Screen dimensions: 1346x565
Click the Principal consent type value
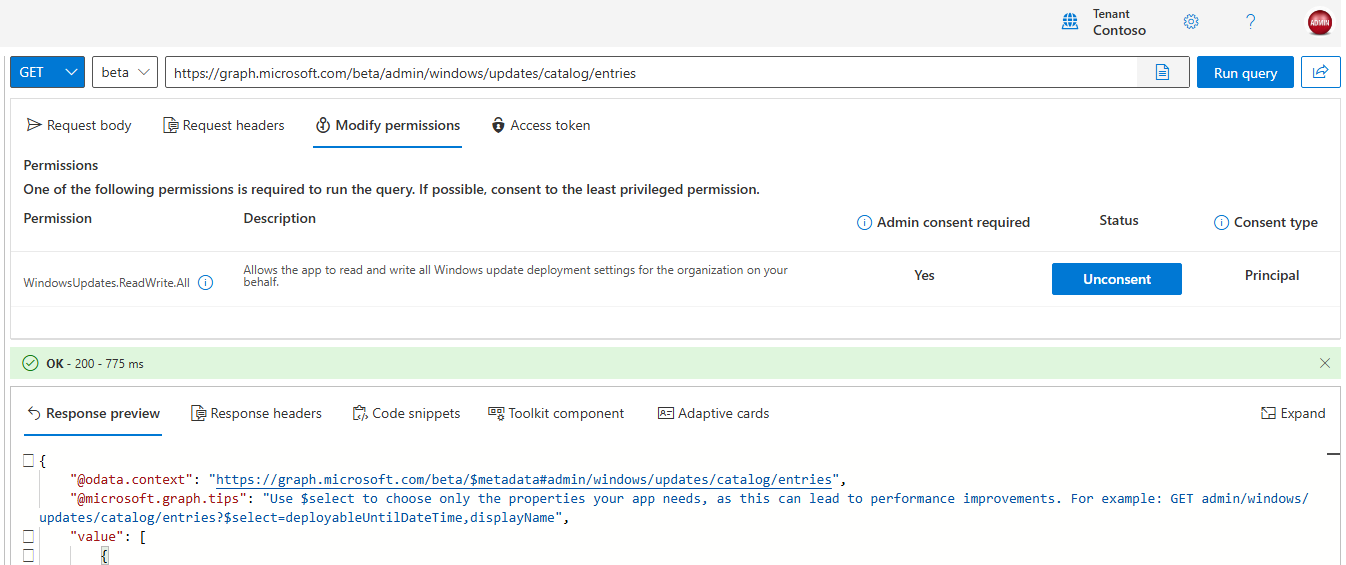coord(1272,275)
